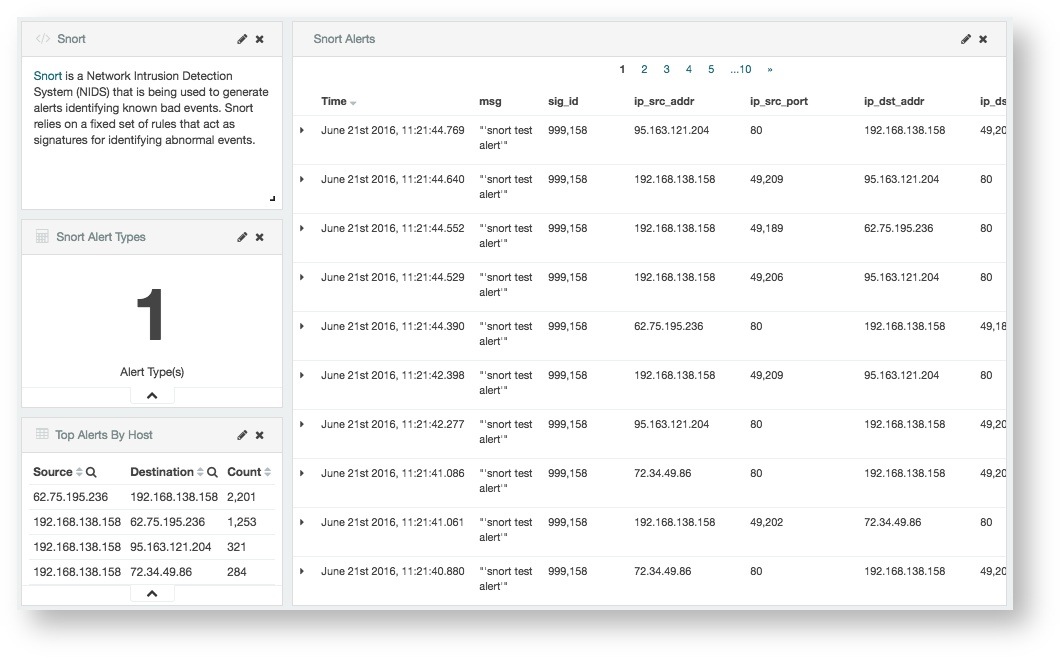Edit the Snort Alerts panel via pencil icon

[x=964, y=38]
